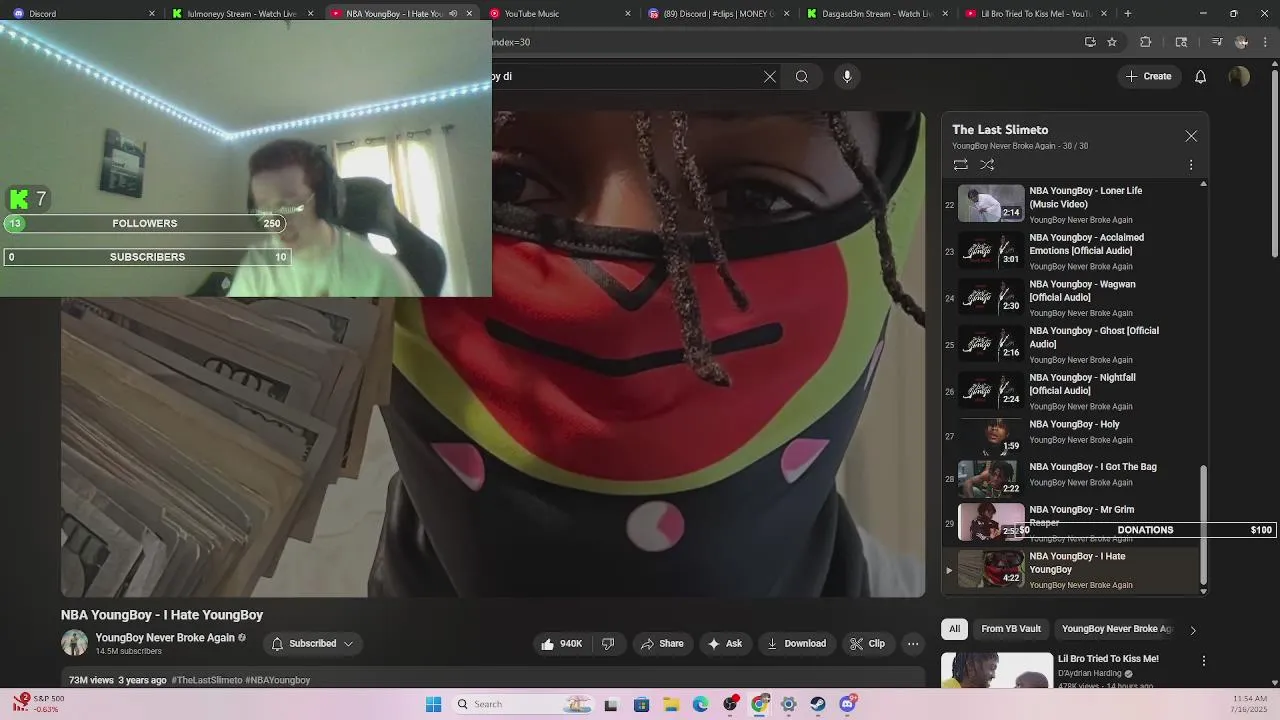Open Chrome extensions puzzle icon
Image resolution: width=1280 pixels, height=720 pixels.
(1146, 42)
